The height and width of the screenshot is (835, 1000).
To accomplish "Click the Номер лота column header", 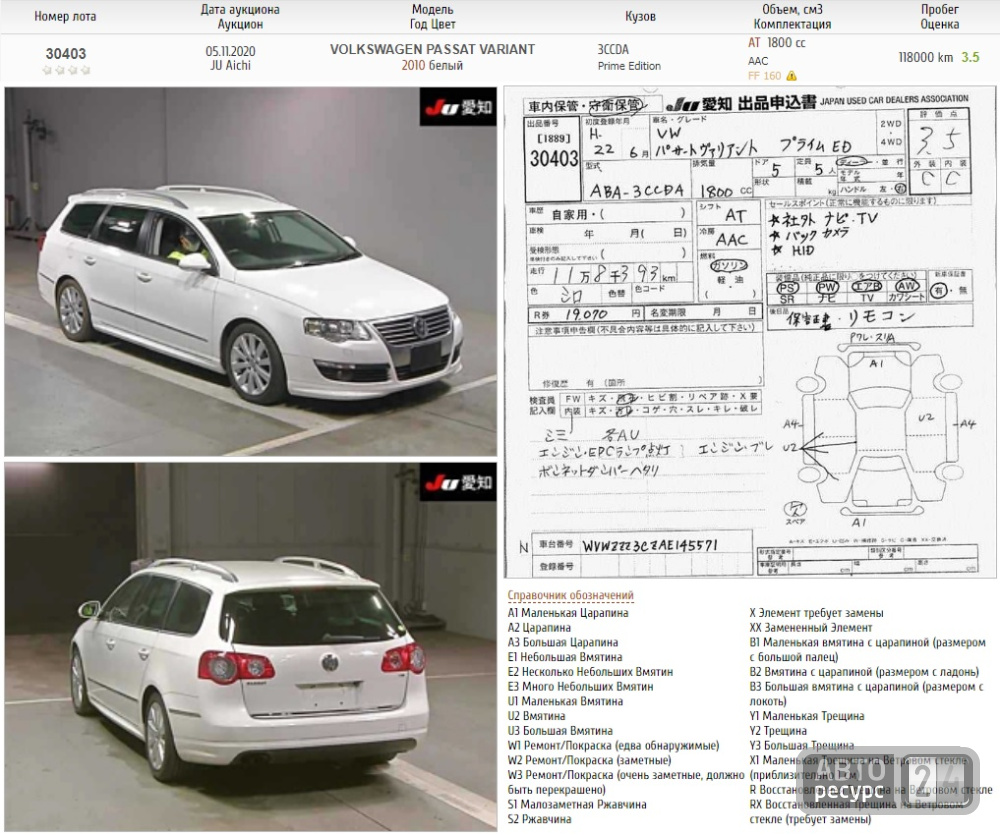I will (65, 17).
